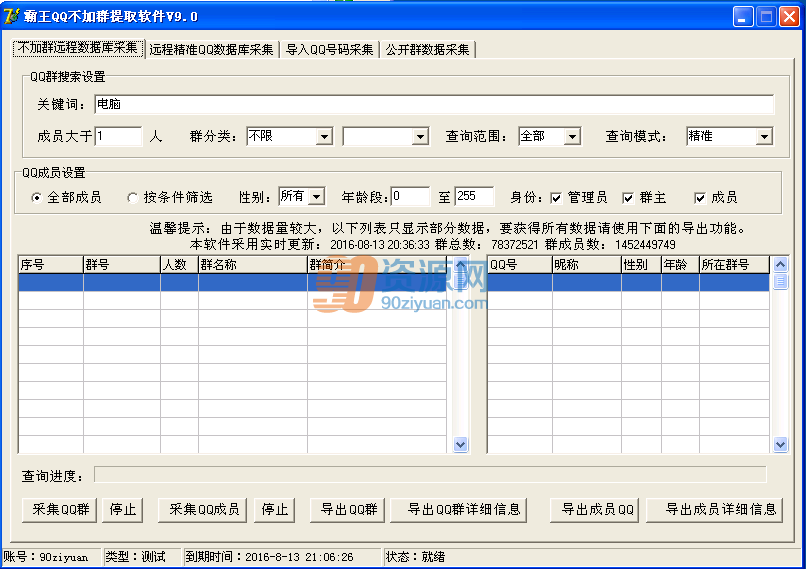806x569 pixels.
Task: Click the member list scrollbar thumb
Action: [780, 281]
